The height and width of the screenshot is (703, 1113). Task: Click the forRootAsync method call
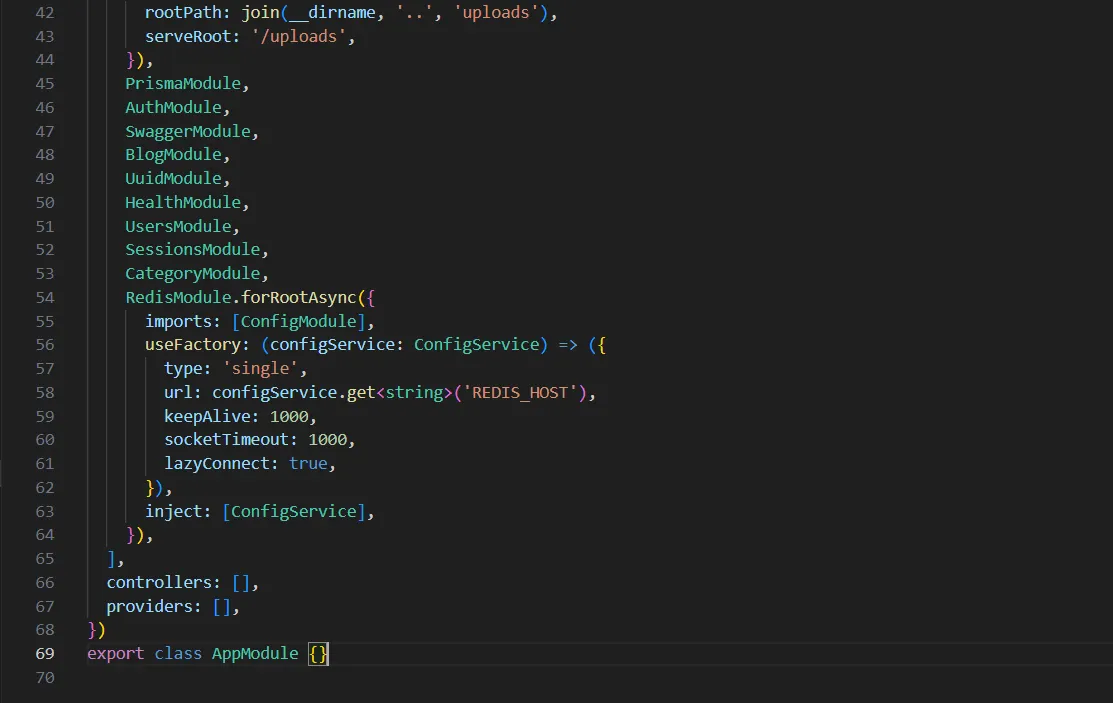[x=298, y=298]
